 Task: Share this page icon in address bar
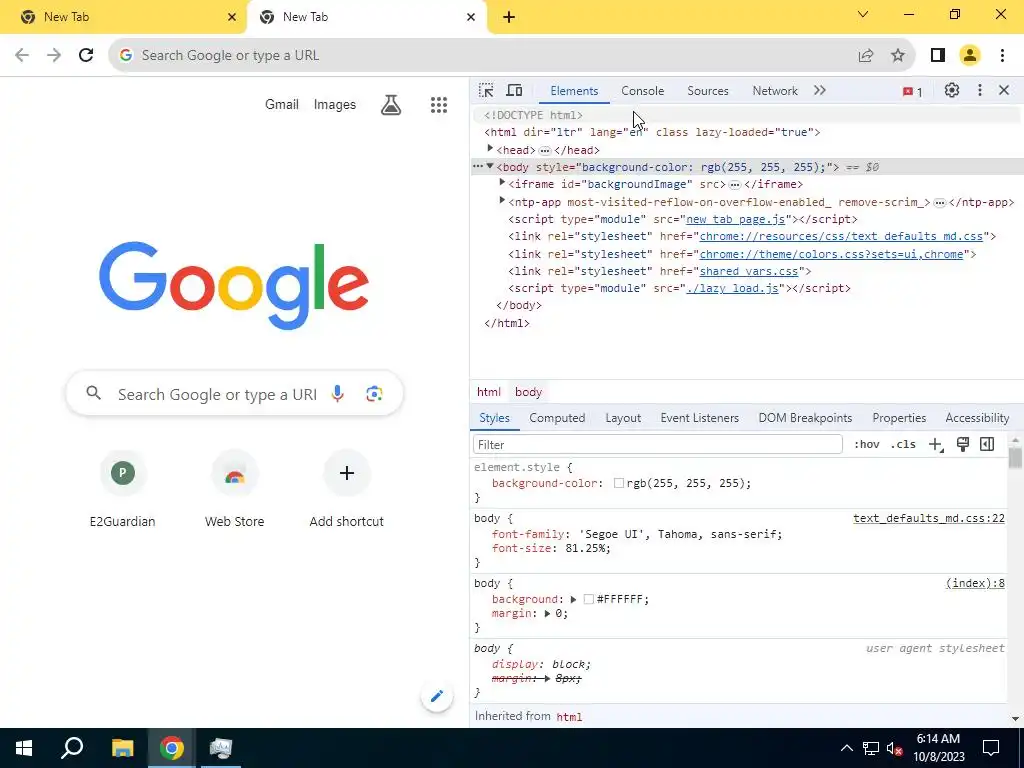pos(866,56)
